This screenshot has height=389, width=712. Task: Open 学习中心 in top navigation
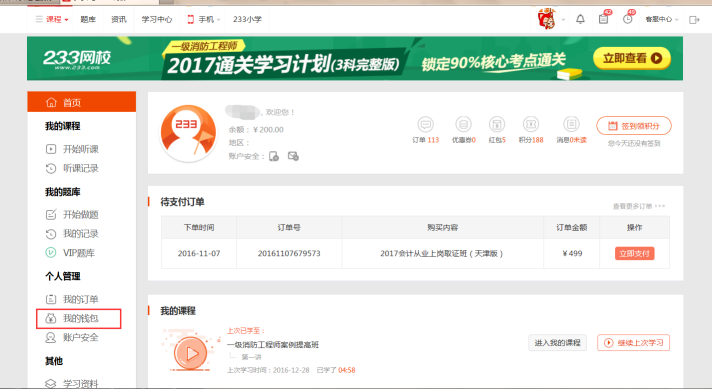157,20
